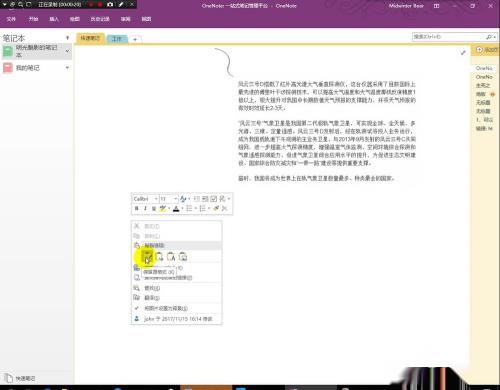
Task: Open the 文件 ribbon tab
Action: click(x=11, y=19)
